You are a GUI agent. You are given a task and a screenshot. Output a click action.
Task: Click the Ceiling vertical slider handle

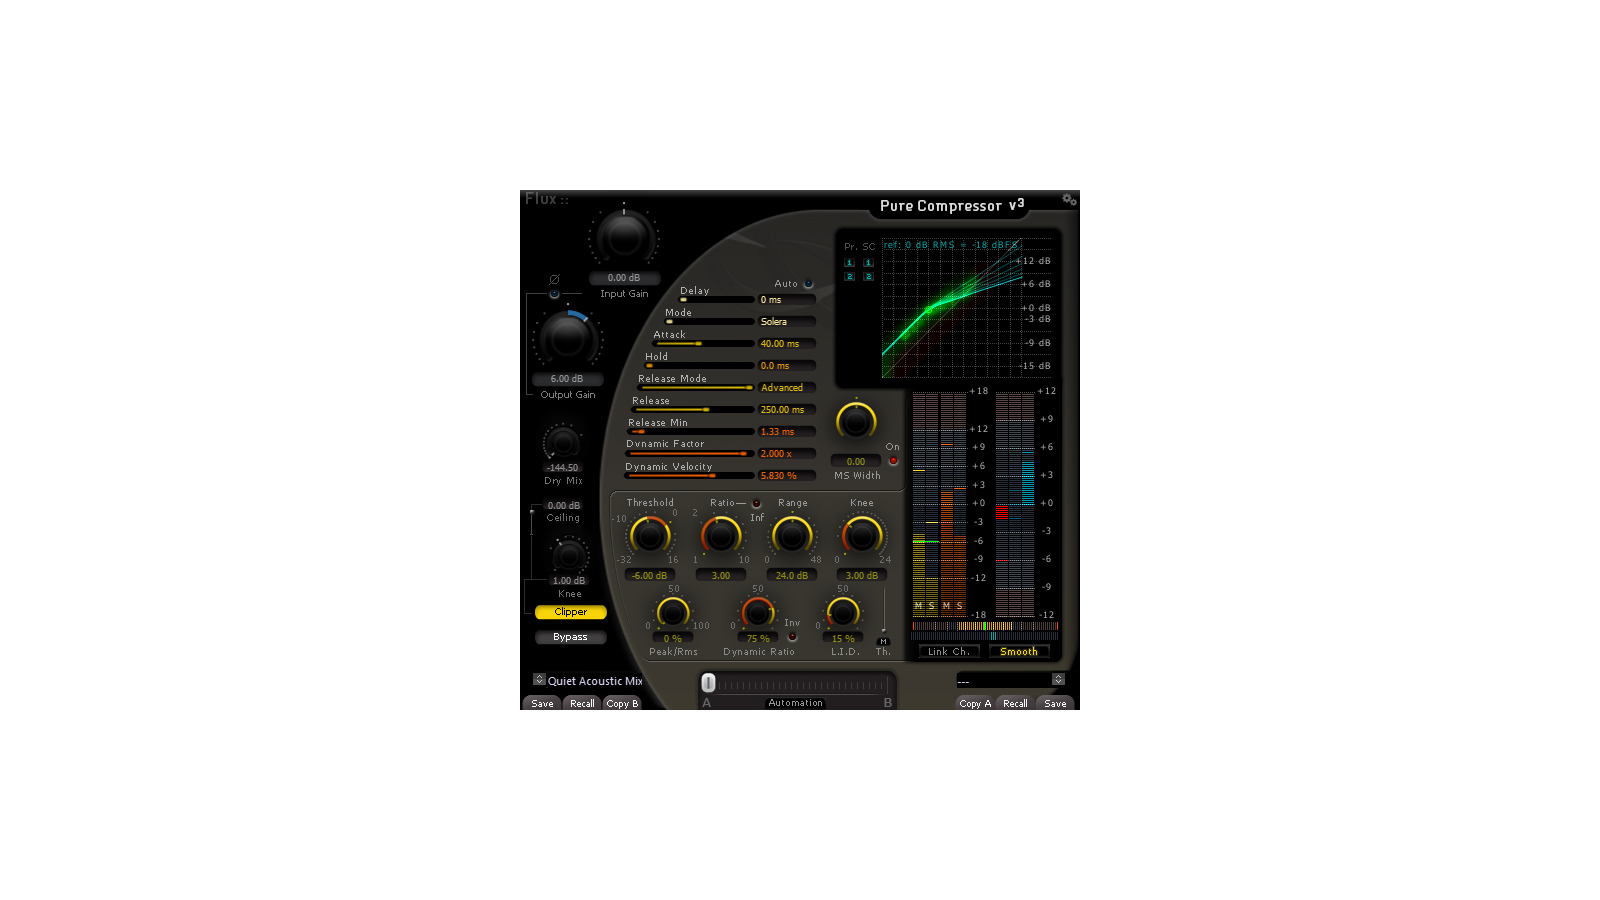[x=531, y=512]
